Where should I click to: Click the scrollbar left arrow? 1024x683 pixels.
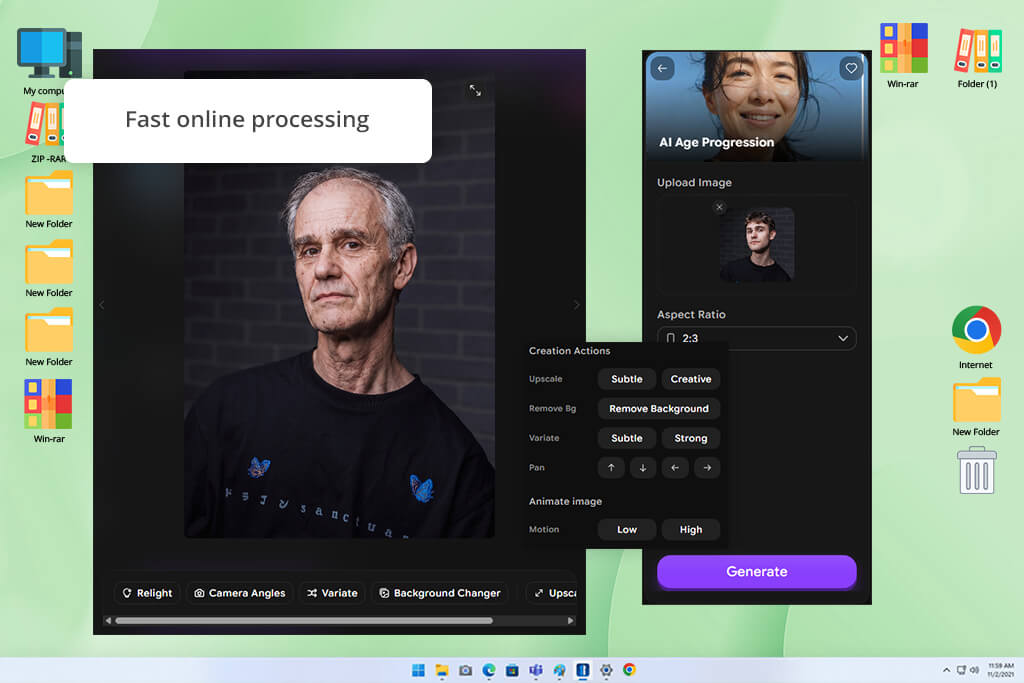[108, 621]
